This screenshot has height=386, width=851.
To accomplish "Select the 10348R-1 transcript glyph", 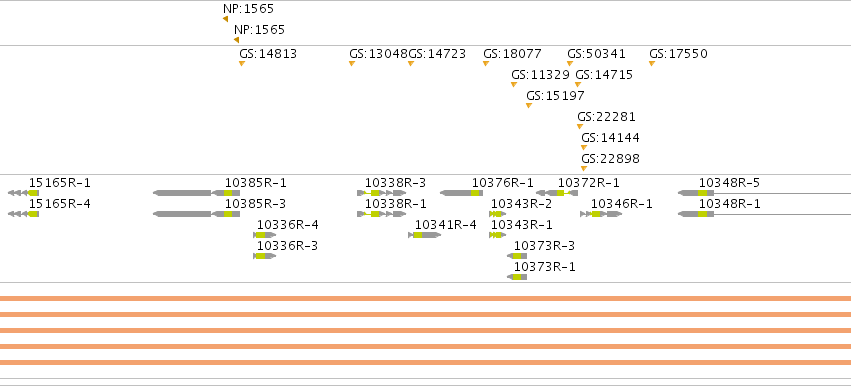I will click(x=764, y=214).
